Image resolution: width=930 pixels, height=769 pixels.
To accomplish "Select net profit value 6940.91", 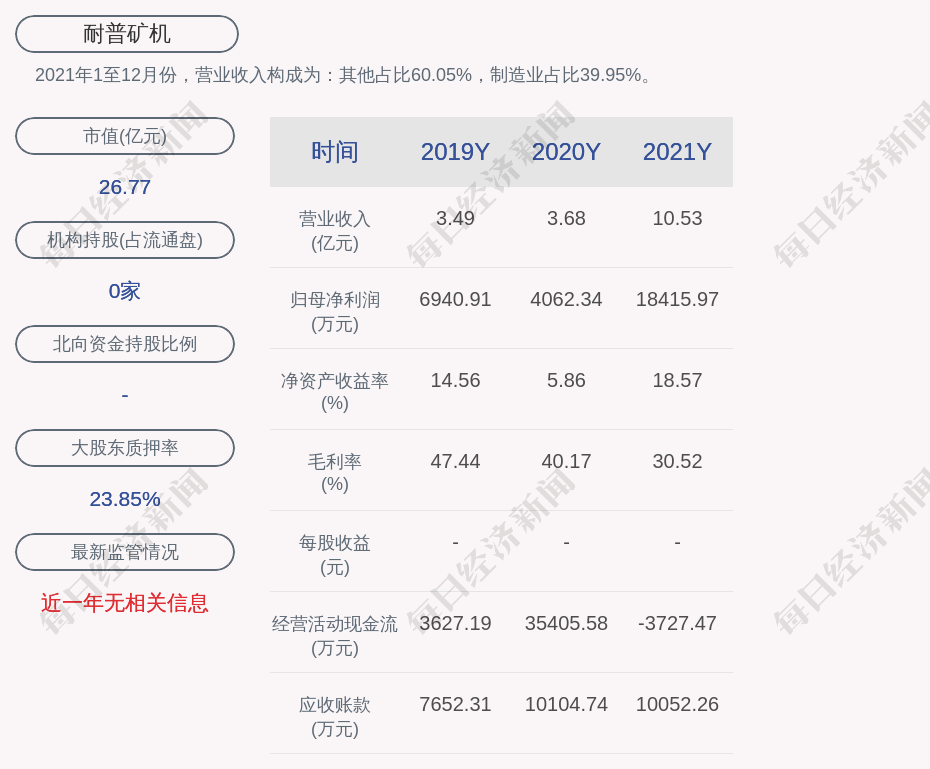I will click(x=455, y=299).
